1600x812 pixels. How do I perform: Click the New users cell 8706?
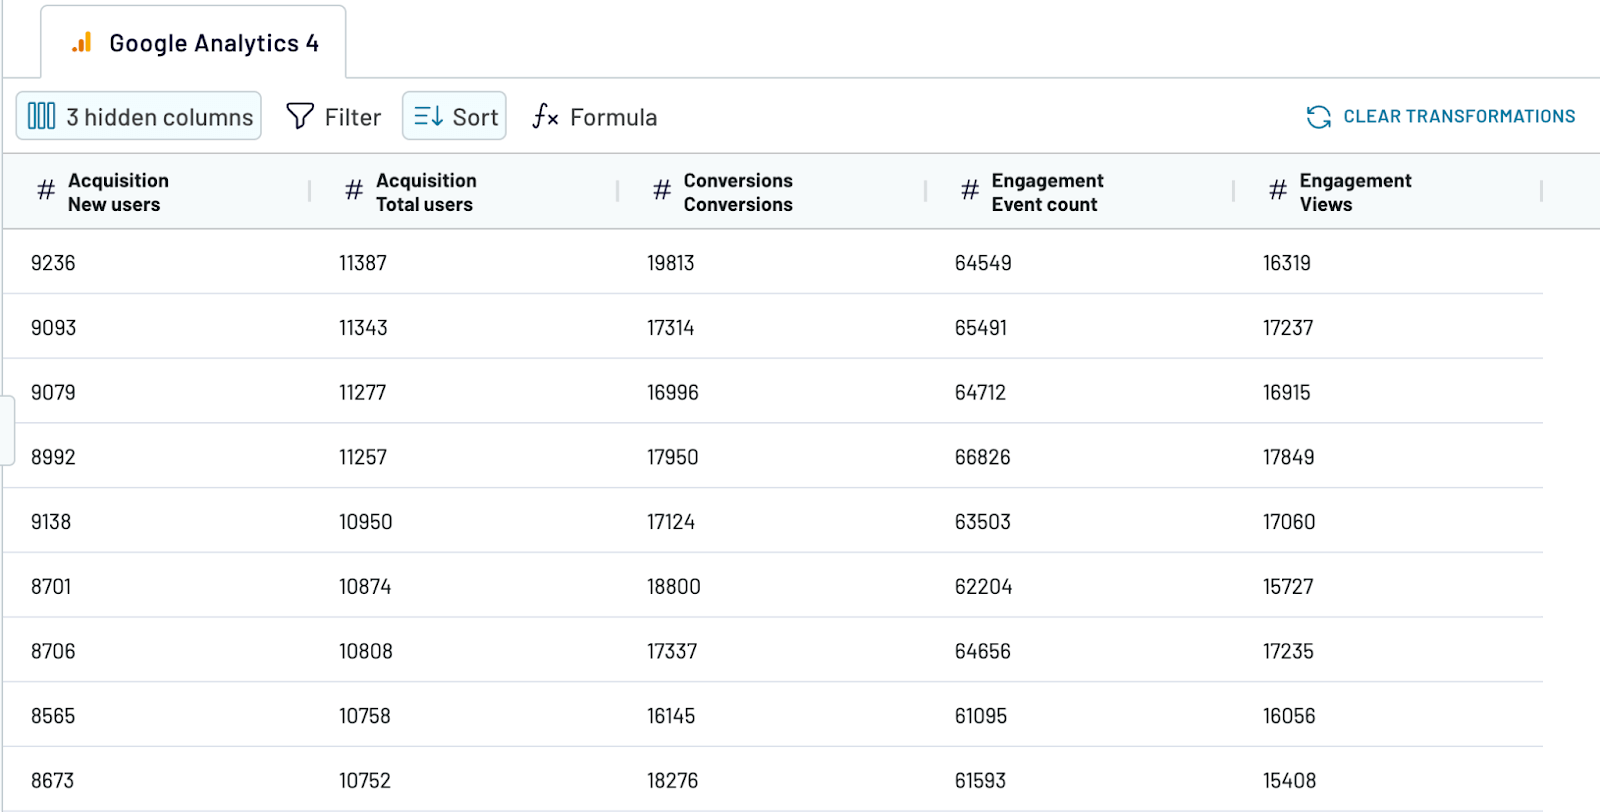click(53, 652)
